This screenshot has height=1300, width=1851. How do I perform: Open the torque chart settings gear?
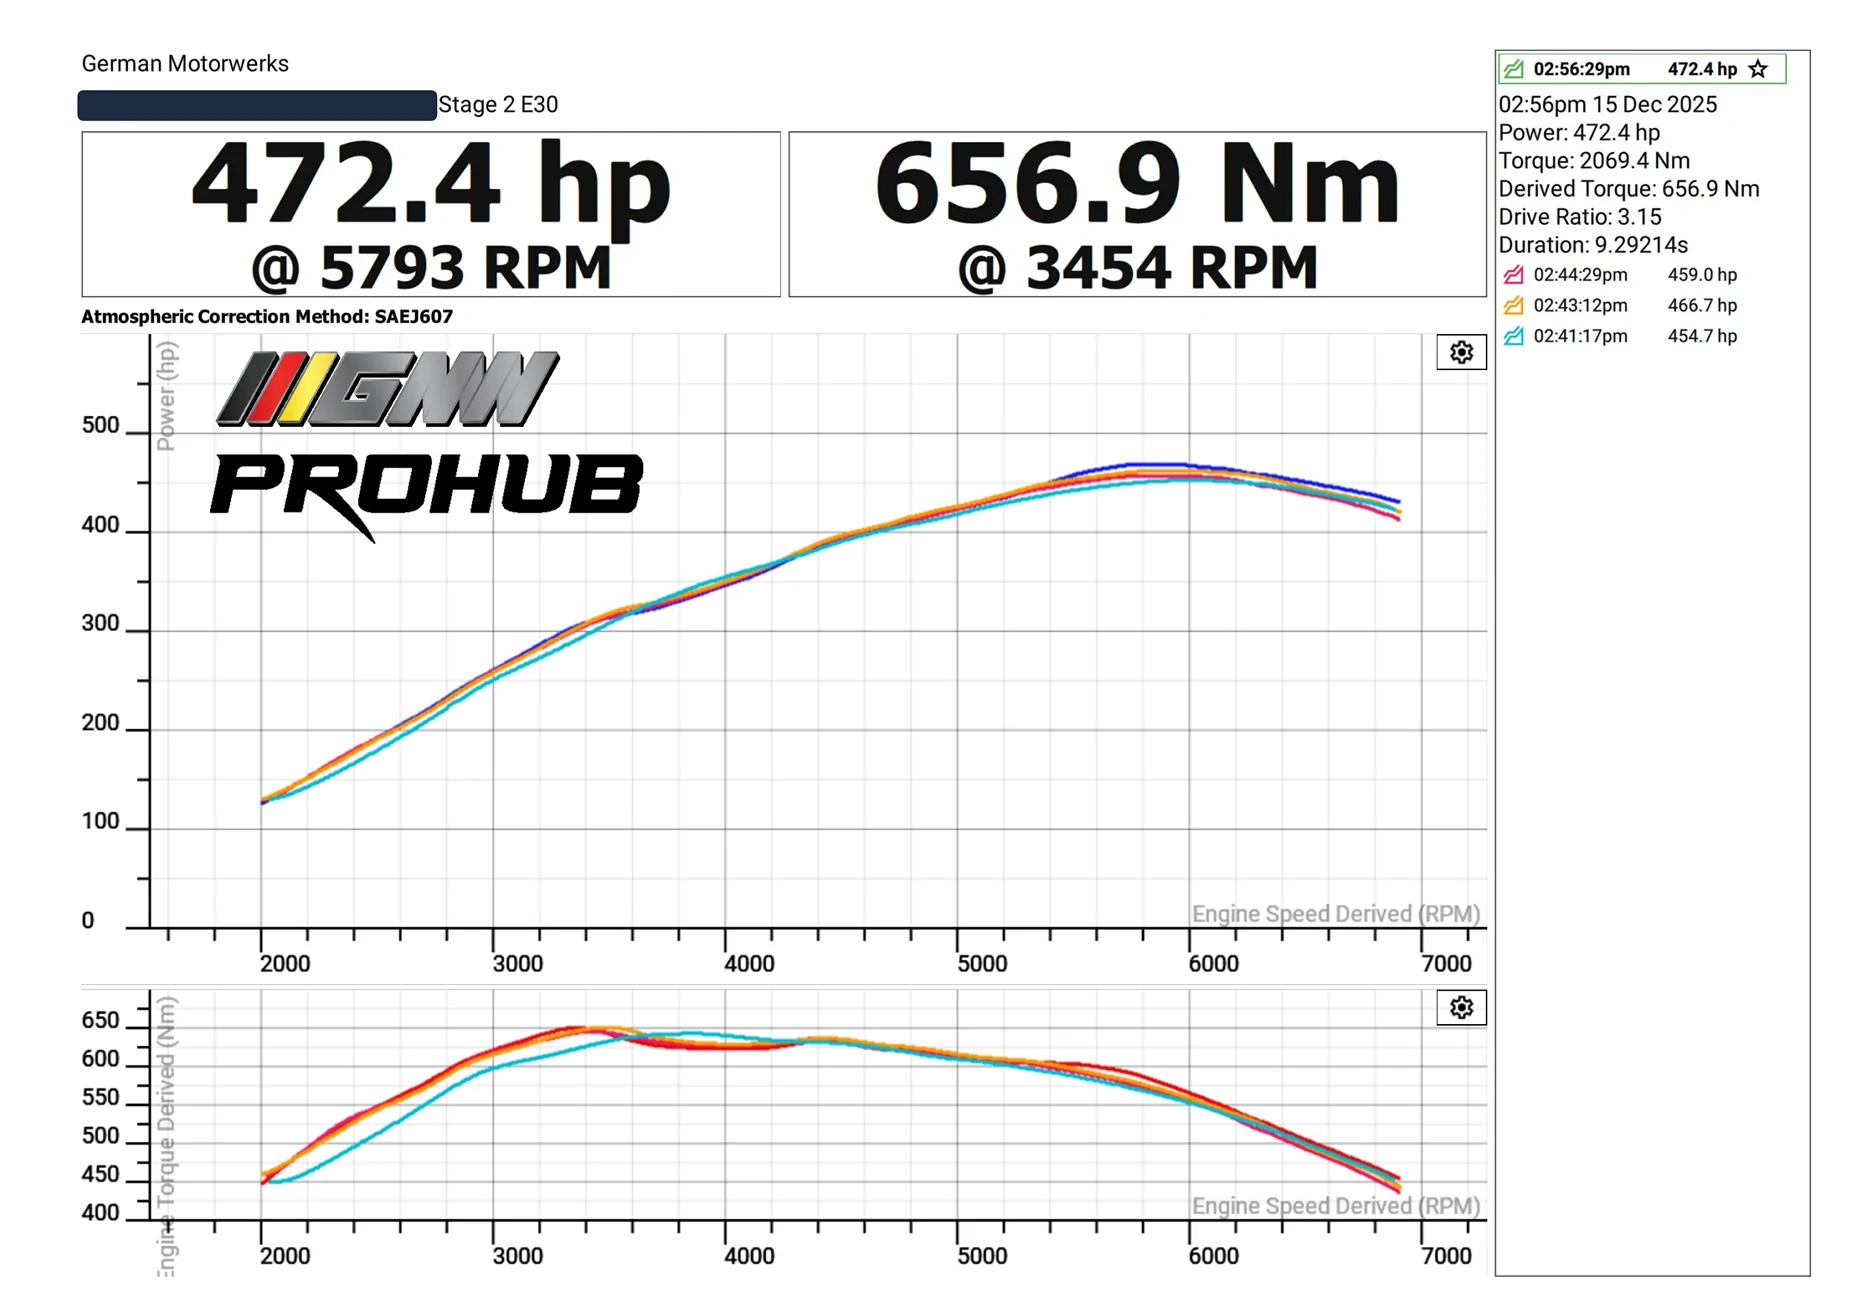point(1461,1007)
